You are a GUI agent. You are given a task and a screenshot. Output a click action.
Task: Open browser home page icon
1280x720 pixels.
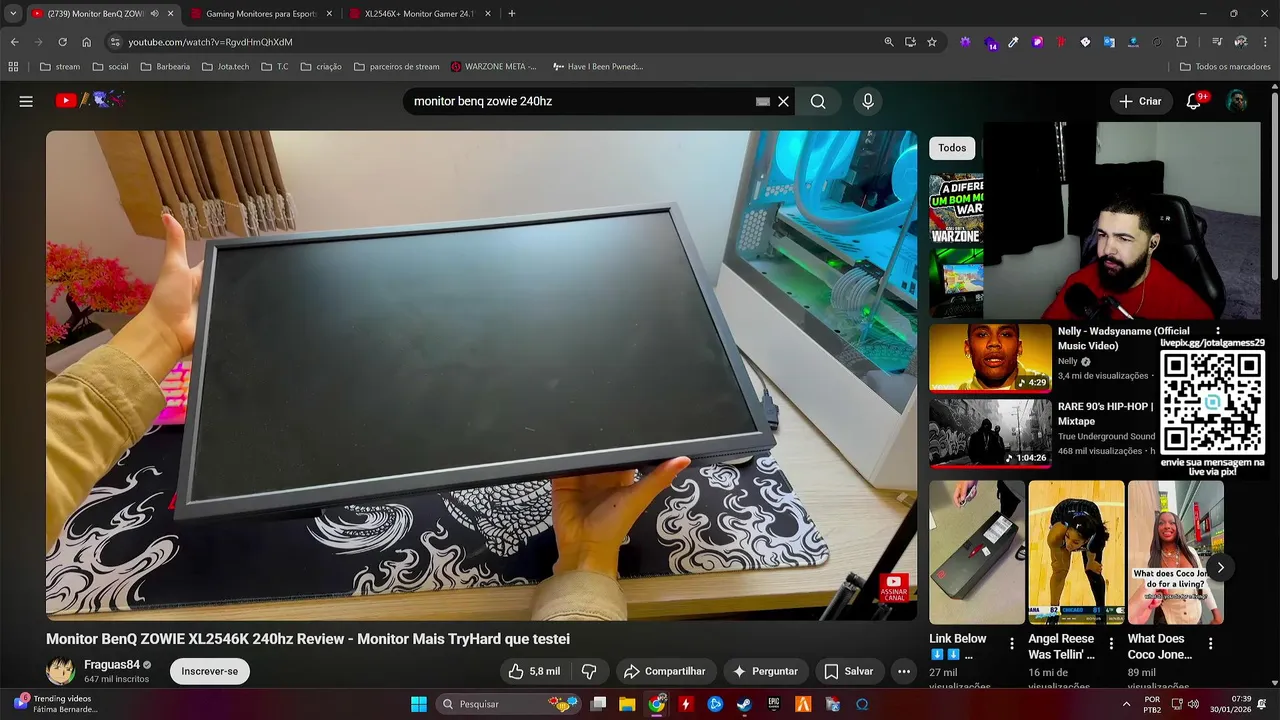tap(86, 42)
